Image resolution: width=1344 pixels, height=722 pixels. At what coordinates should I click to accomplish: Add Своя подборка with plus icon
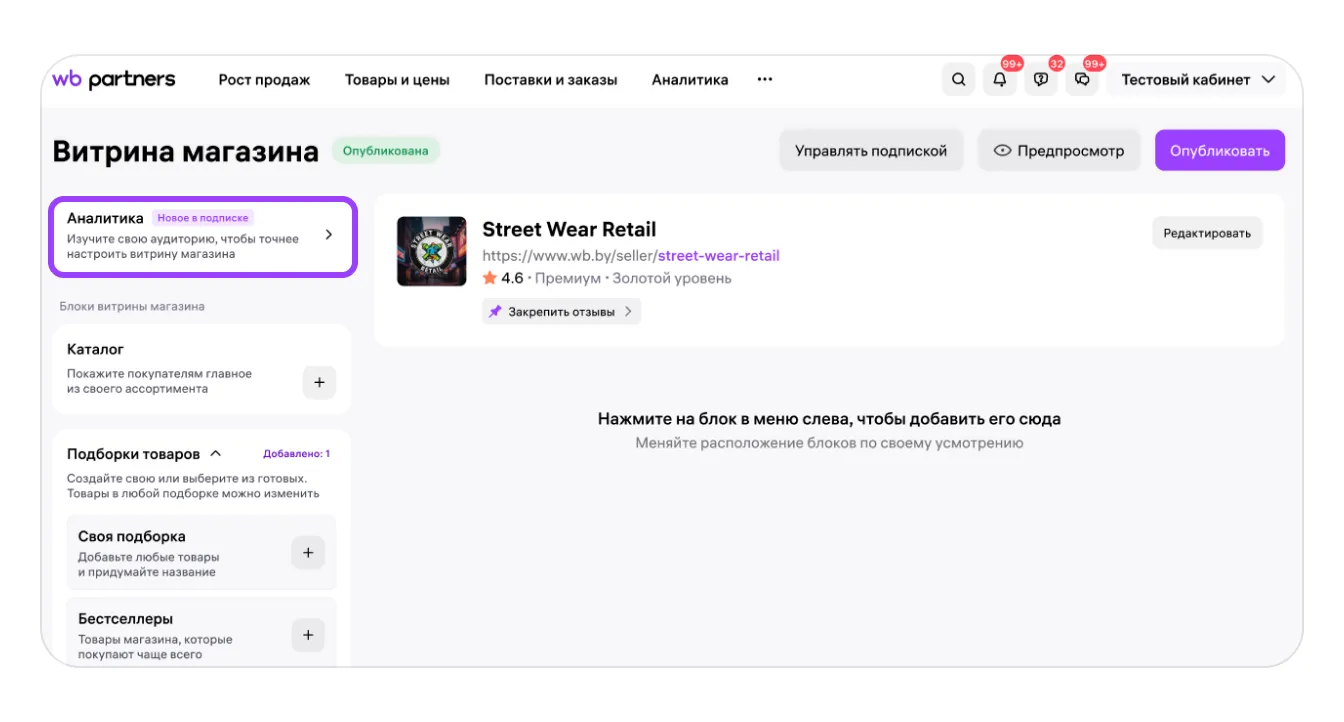(x=308, y=553)
